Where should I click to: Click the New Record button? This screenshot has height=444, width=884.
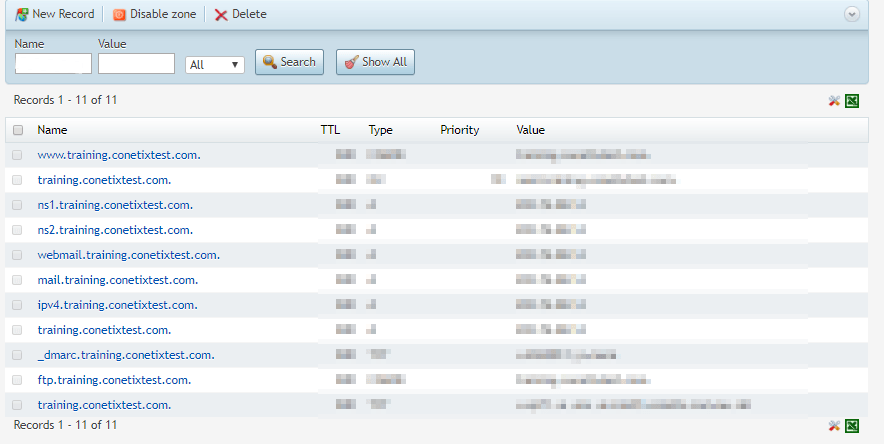(55, 14)
